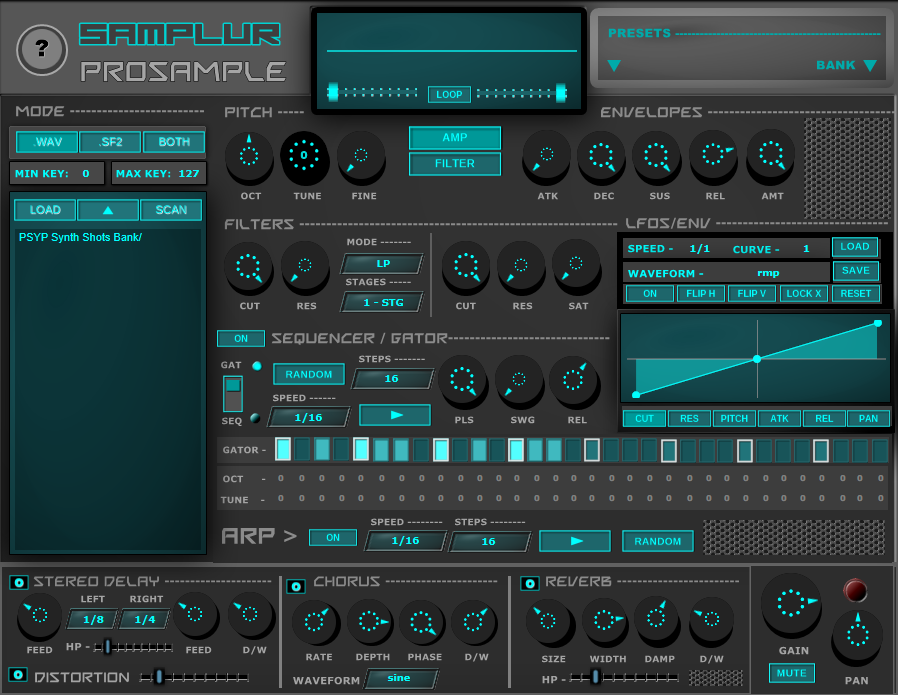Image resolution: width=898 pixels, height=695 pixels.
Task: Open help with the question mark button
Action: [x=42, y=50]
